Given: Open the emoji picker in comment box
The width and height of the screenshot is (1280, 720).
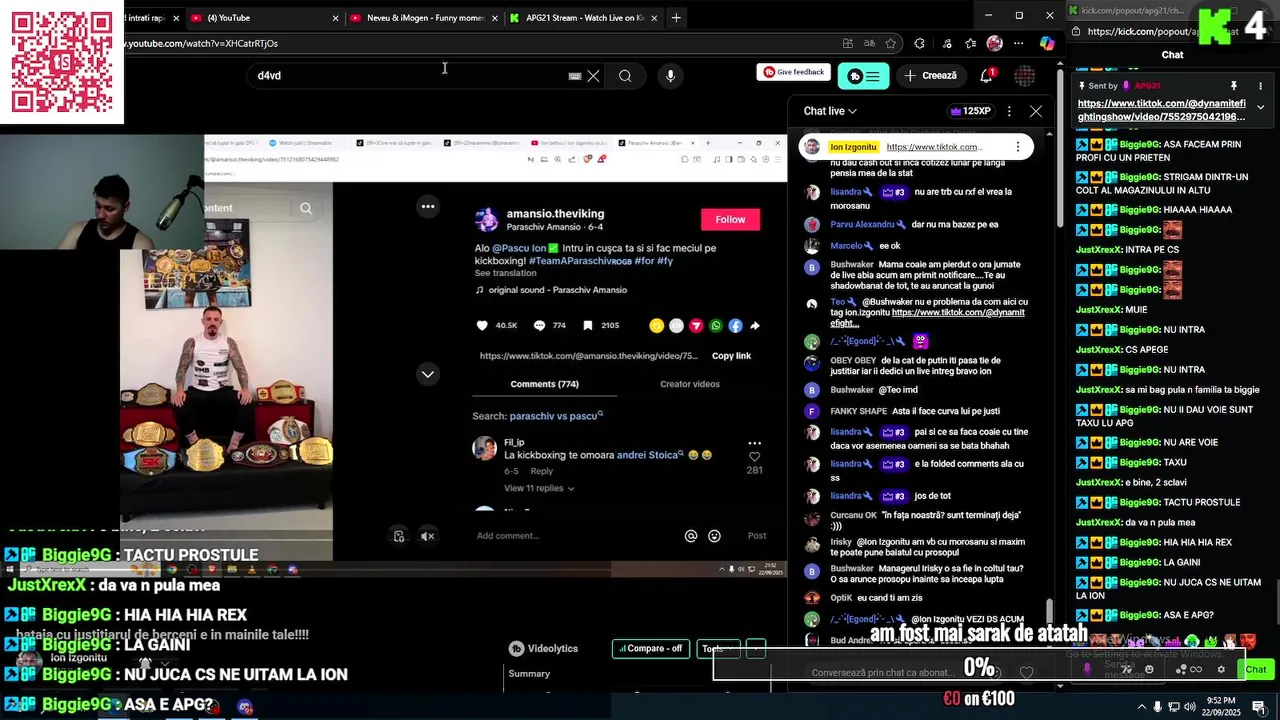Looking at the screenshot, I should click(714, 536).
